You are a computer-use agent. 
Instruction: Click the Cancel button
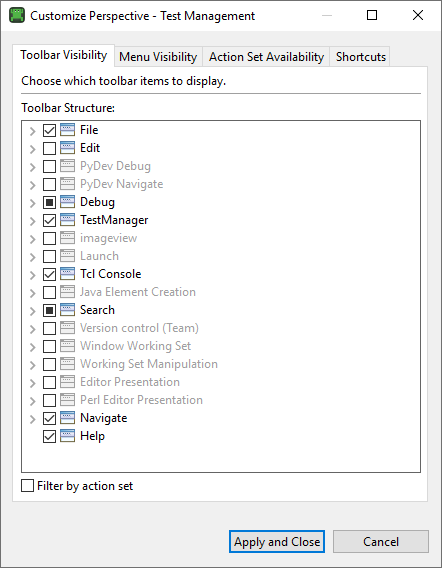[x=381, y=542]
